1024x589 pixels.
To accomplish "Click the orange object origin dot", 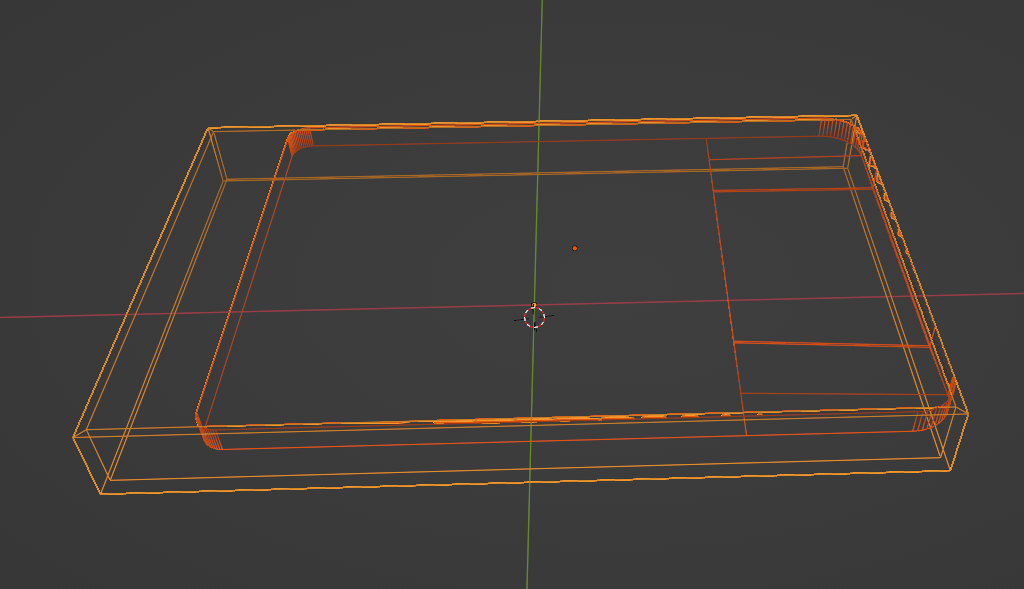I will tap(574, 248).
